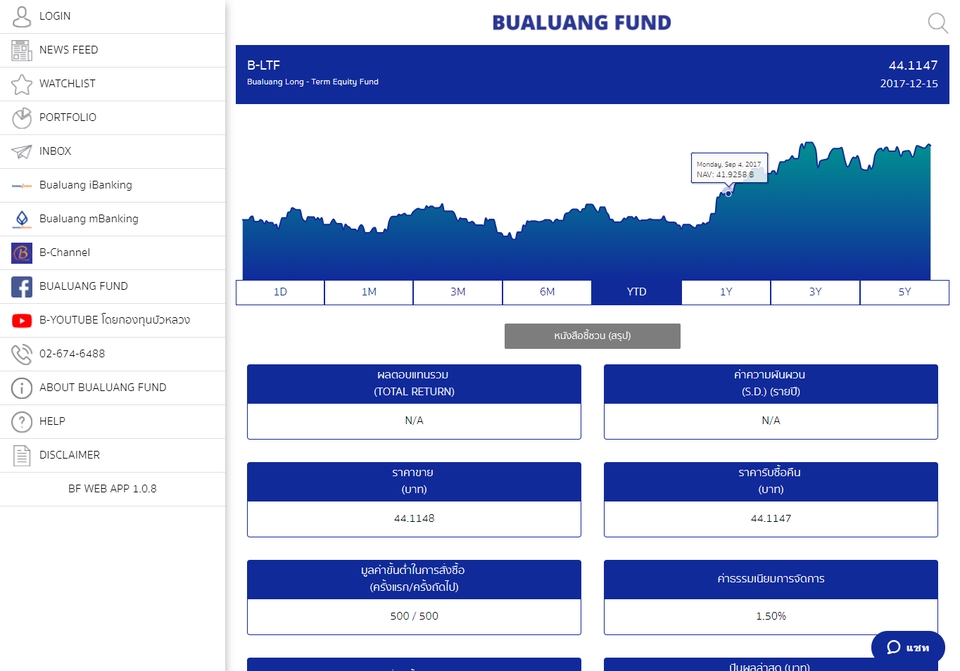Open the search magnifier icon

[x=937, y=23]
